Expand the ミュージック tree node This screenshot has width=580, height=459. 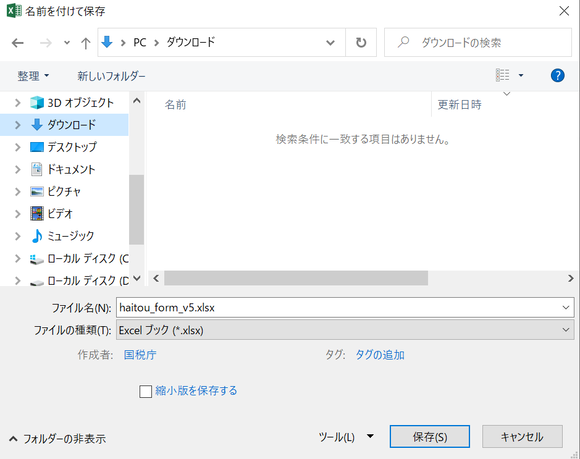click(17, 236)
